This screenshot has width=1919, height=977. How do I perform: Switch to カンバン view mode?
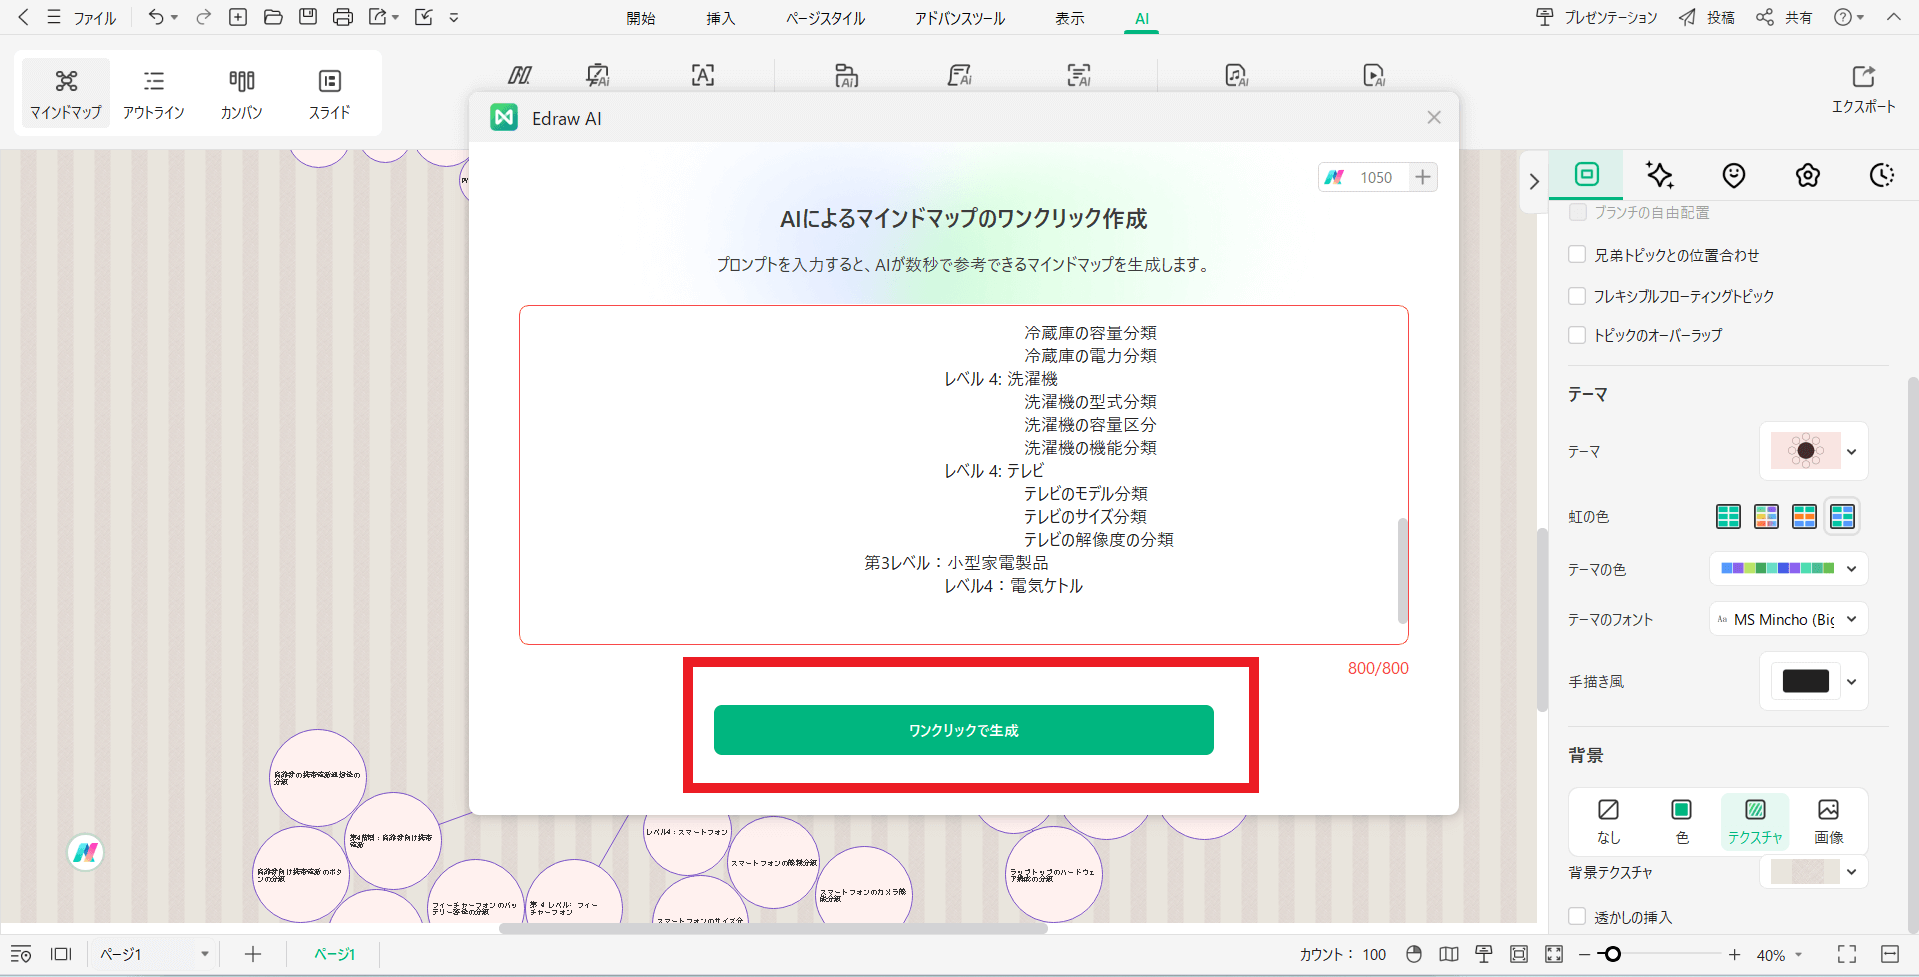pyautogui.click(x=242, y=93)
